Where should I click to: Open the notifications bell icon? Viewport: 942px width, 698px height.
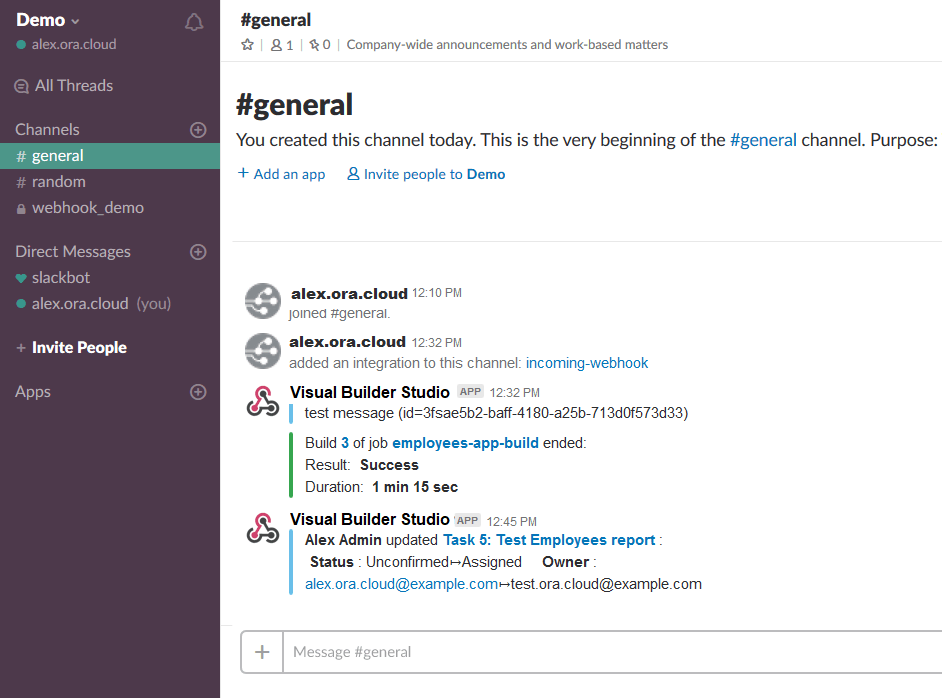[193, 22]
